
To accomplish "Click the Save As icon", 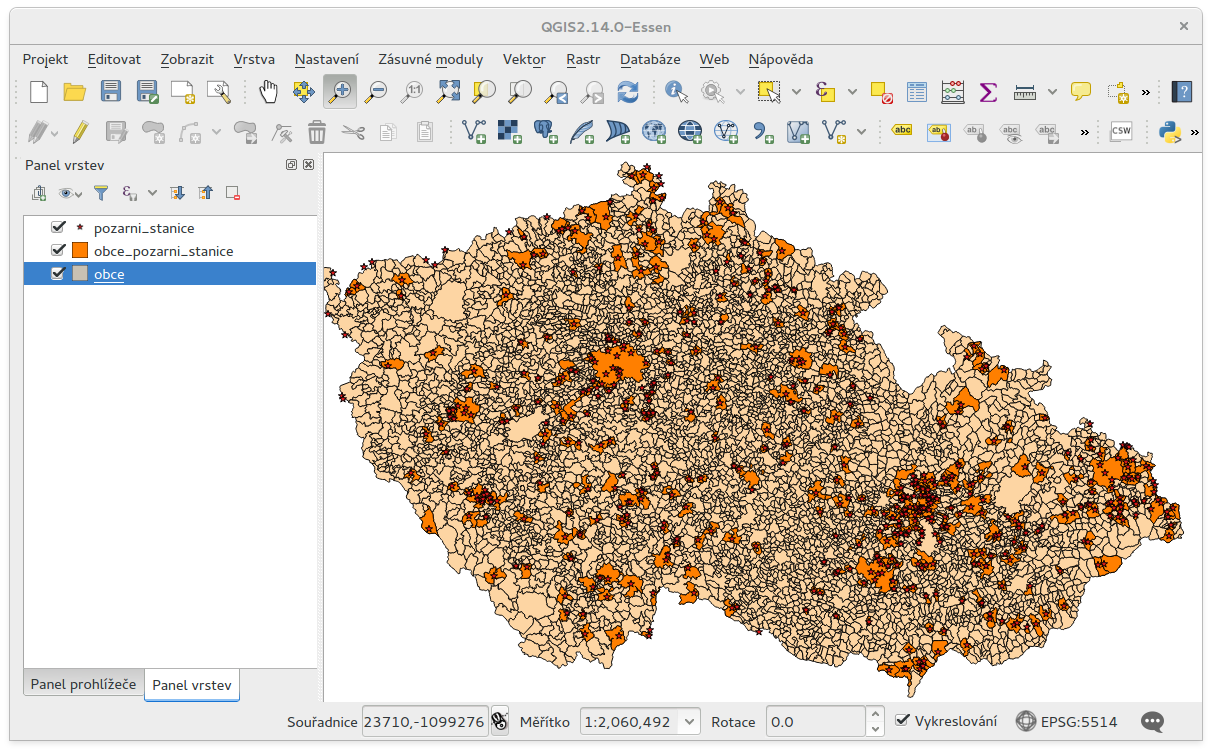I will click(147, 92).
